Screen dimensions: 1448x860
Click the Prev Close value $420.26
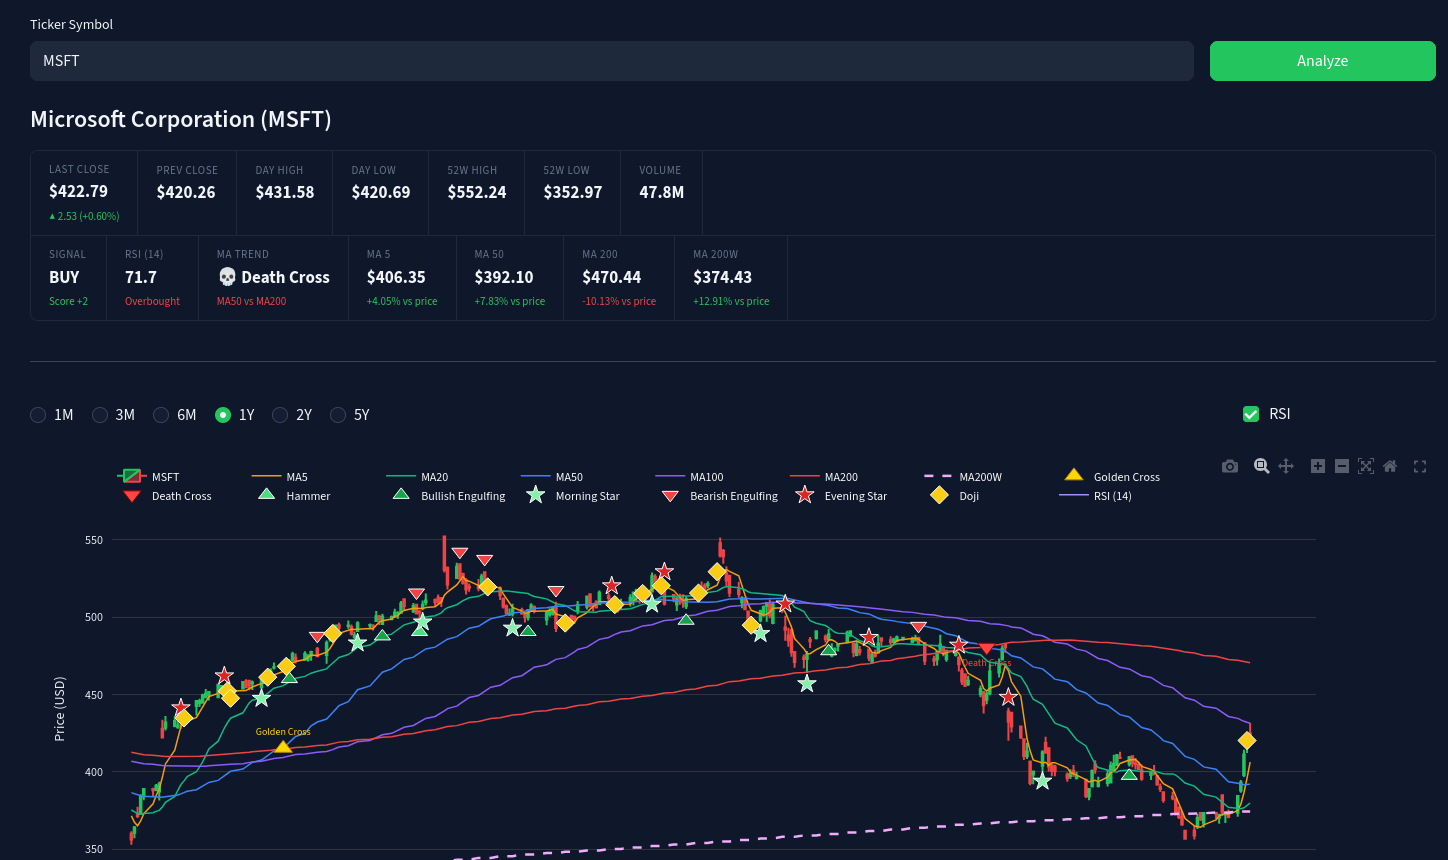coord(186,192)
